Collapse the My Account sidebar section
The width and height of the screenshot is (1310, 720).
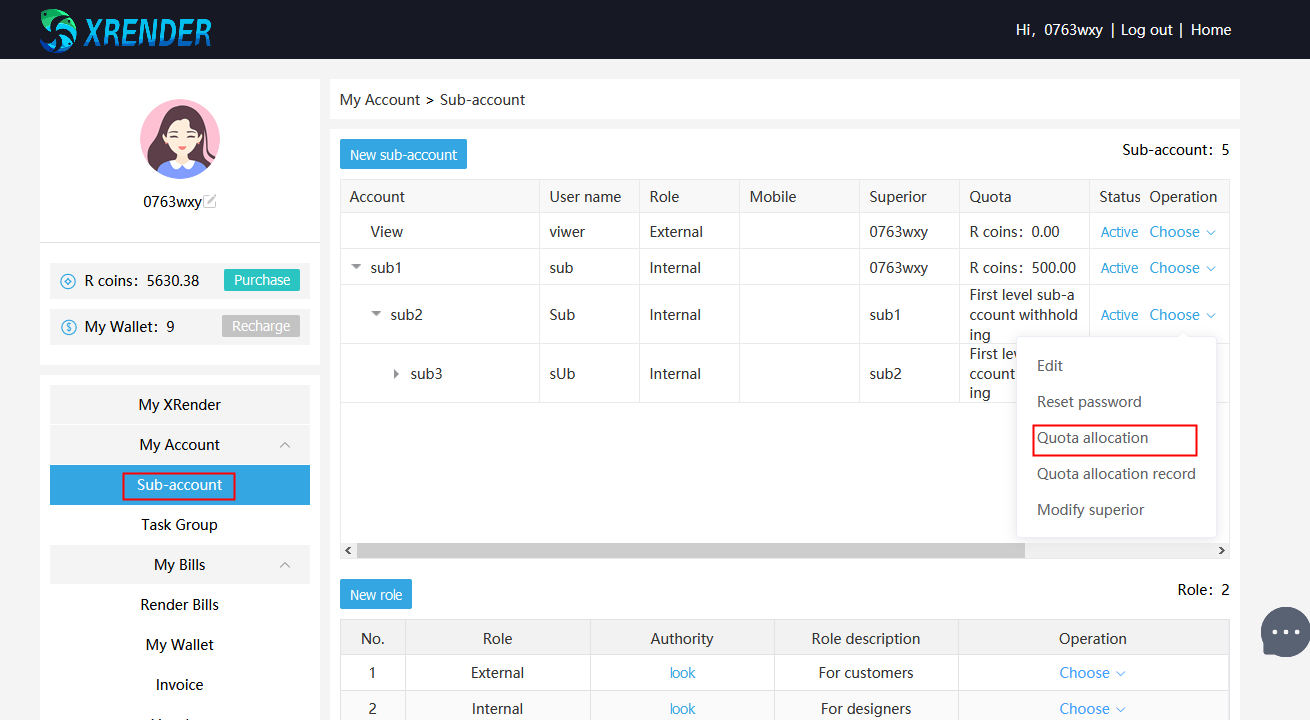[285, 445]
